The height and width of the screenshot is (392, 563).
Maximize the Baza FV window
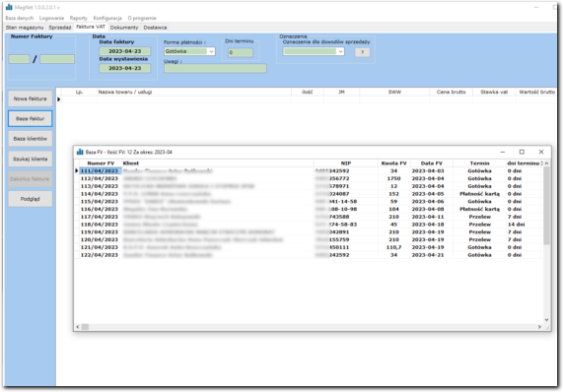click(x=522, y=152)
